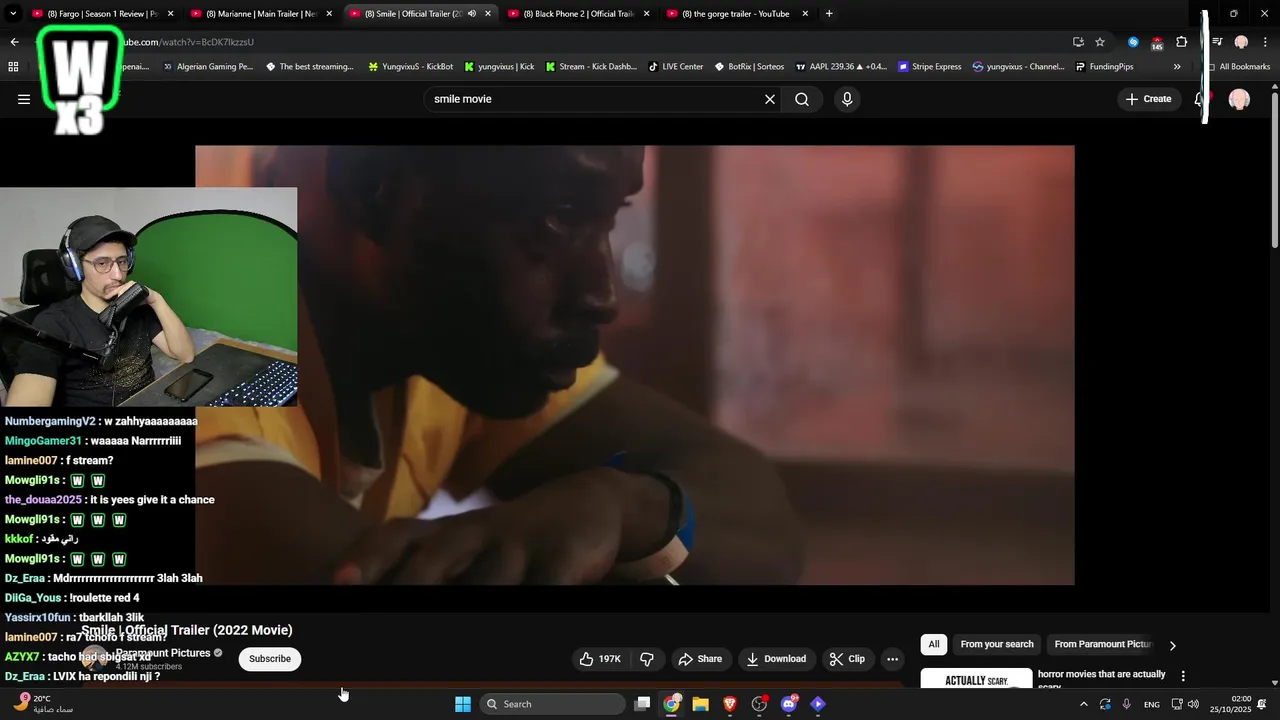The image size is (1280, 720).
Task: Open 'yungvixus | Kick' bookmark
Action: click(x=499, y=67)
